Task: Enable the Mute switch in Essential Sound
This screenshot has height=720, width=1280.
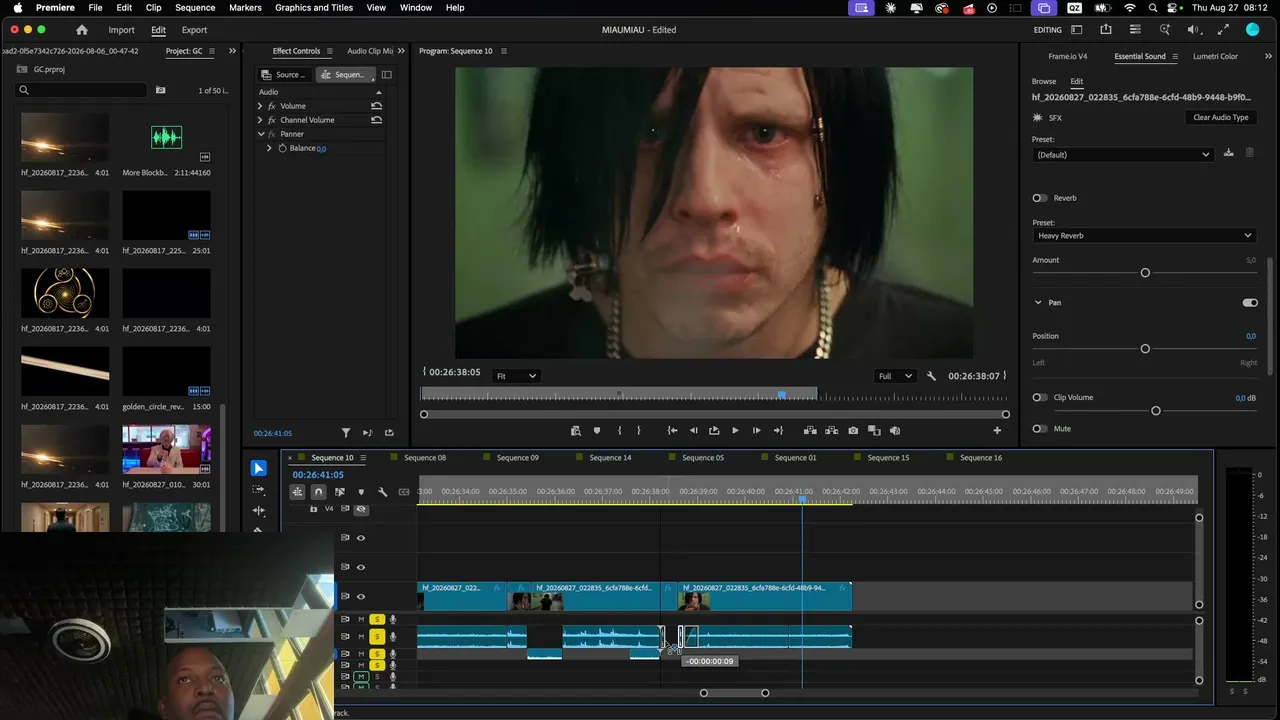Action: (x=1040, y=429)
